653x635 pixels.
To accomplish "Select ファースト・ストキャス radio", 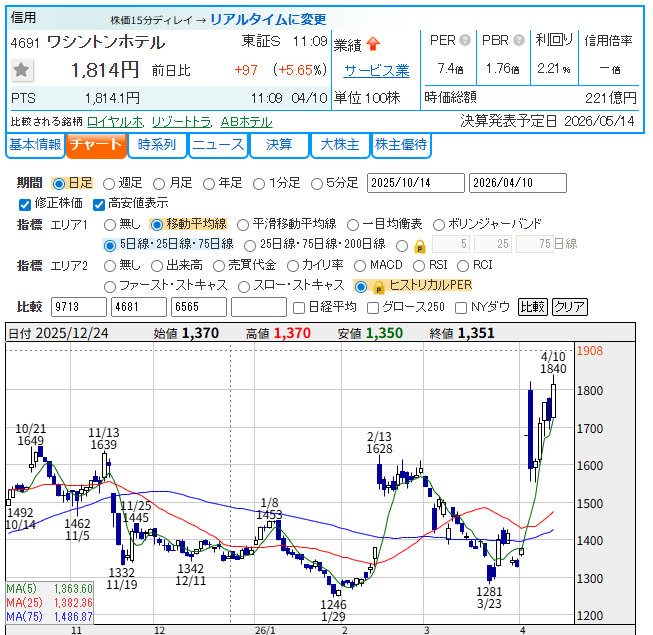I will tap(110, 286).
